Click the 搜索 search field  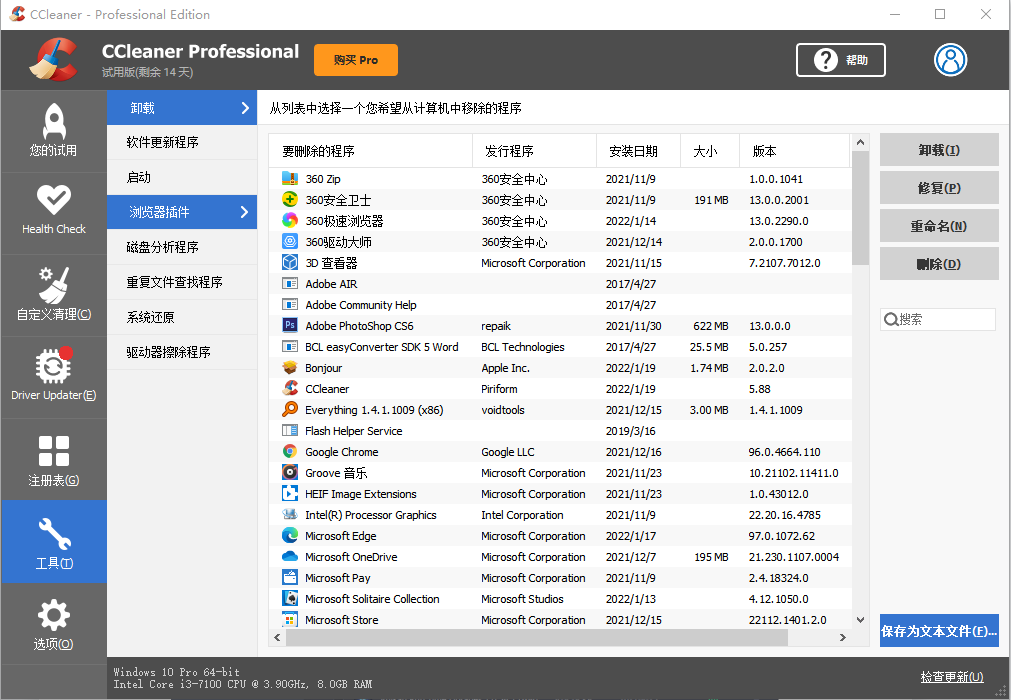[937, 319]
